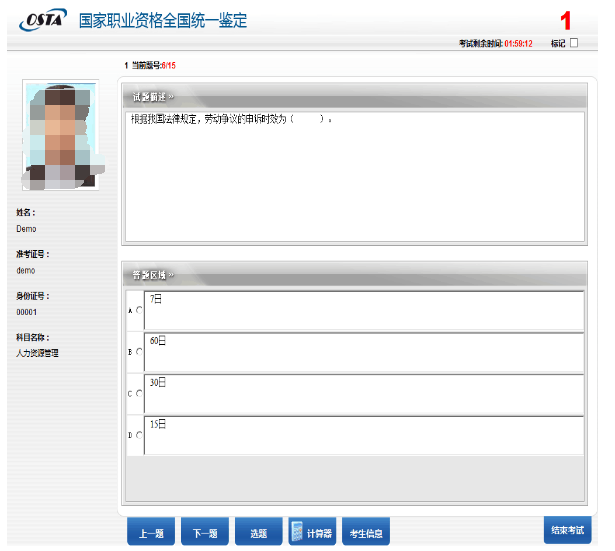The width and height of the screenshot is (615, 551).
Task: Go to next question with 下一题
Action: coord(206,533)
